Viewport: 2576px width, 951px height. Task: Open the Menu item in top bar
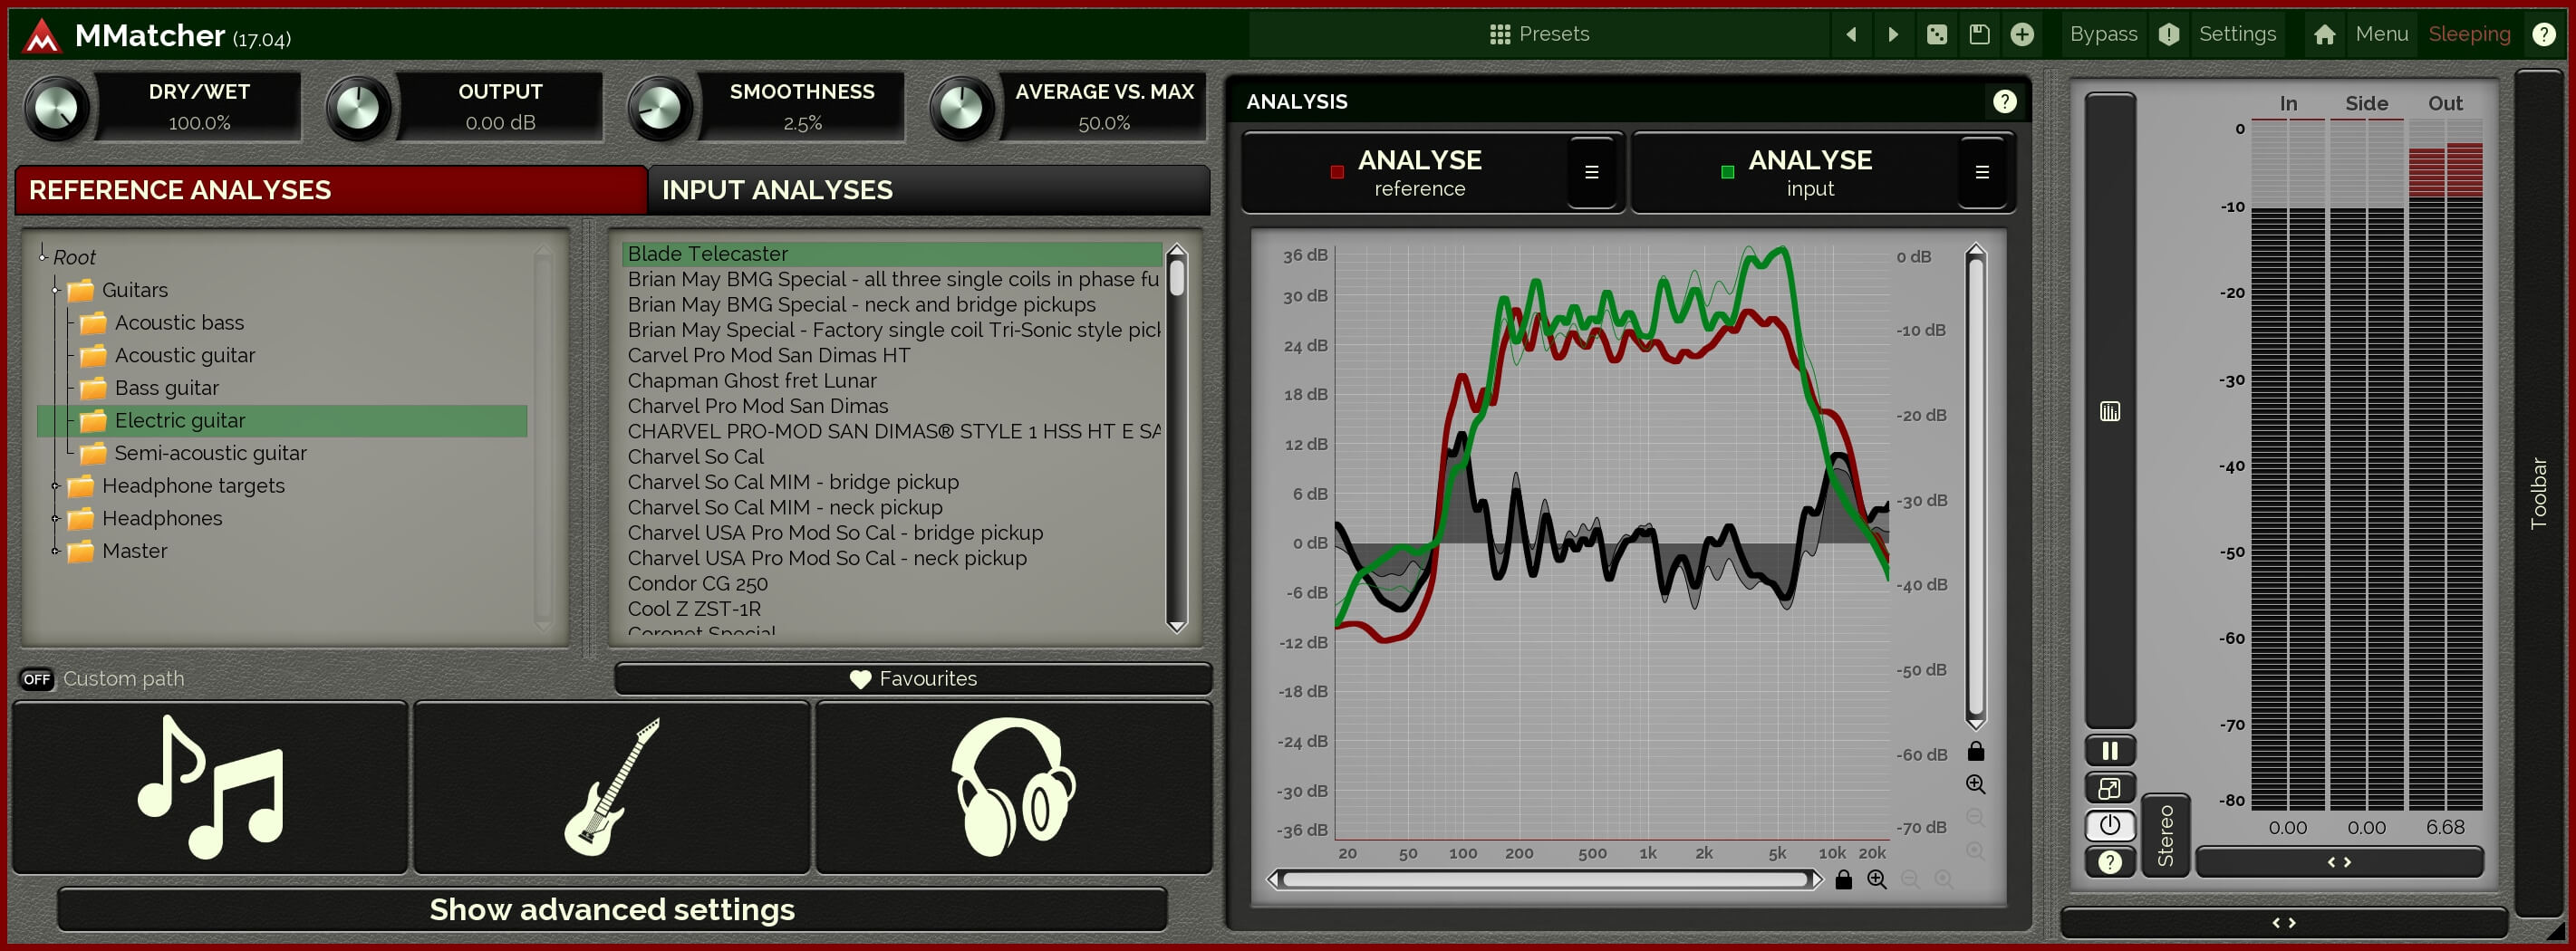pos(2381,34)
